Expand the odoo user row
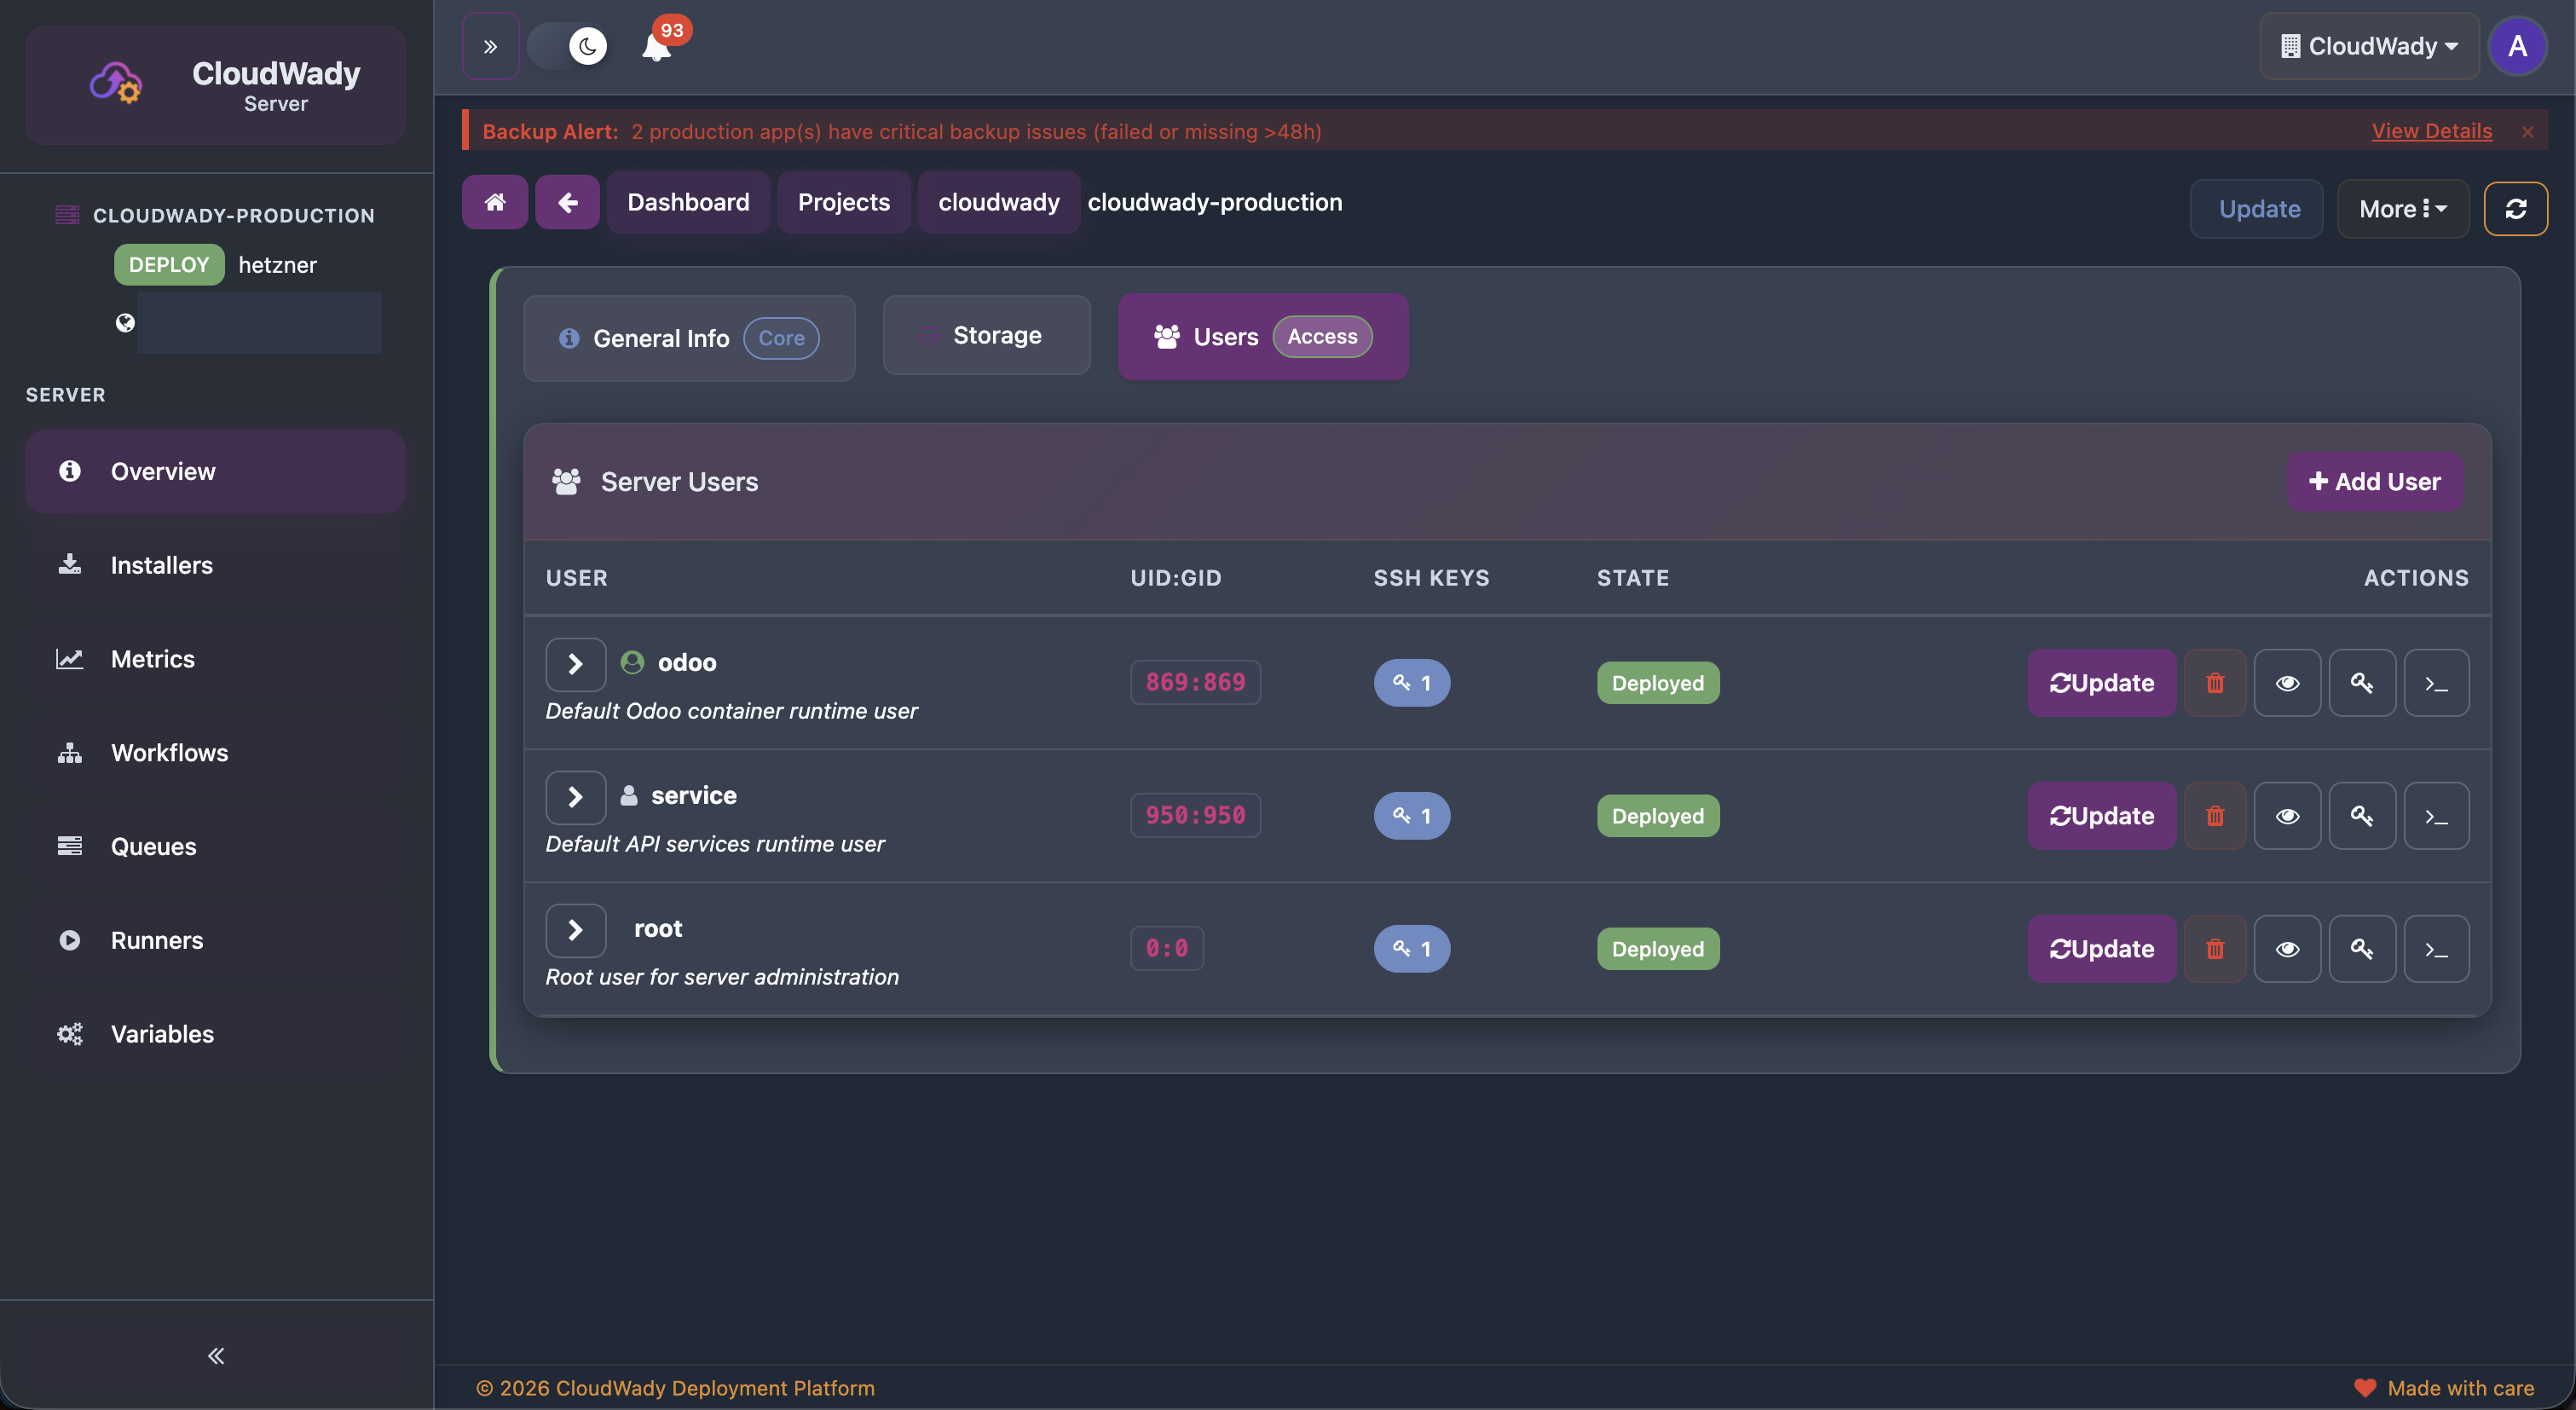Screen dimensions: 2576x1410 tap(576, 663)
